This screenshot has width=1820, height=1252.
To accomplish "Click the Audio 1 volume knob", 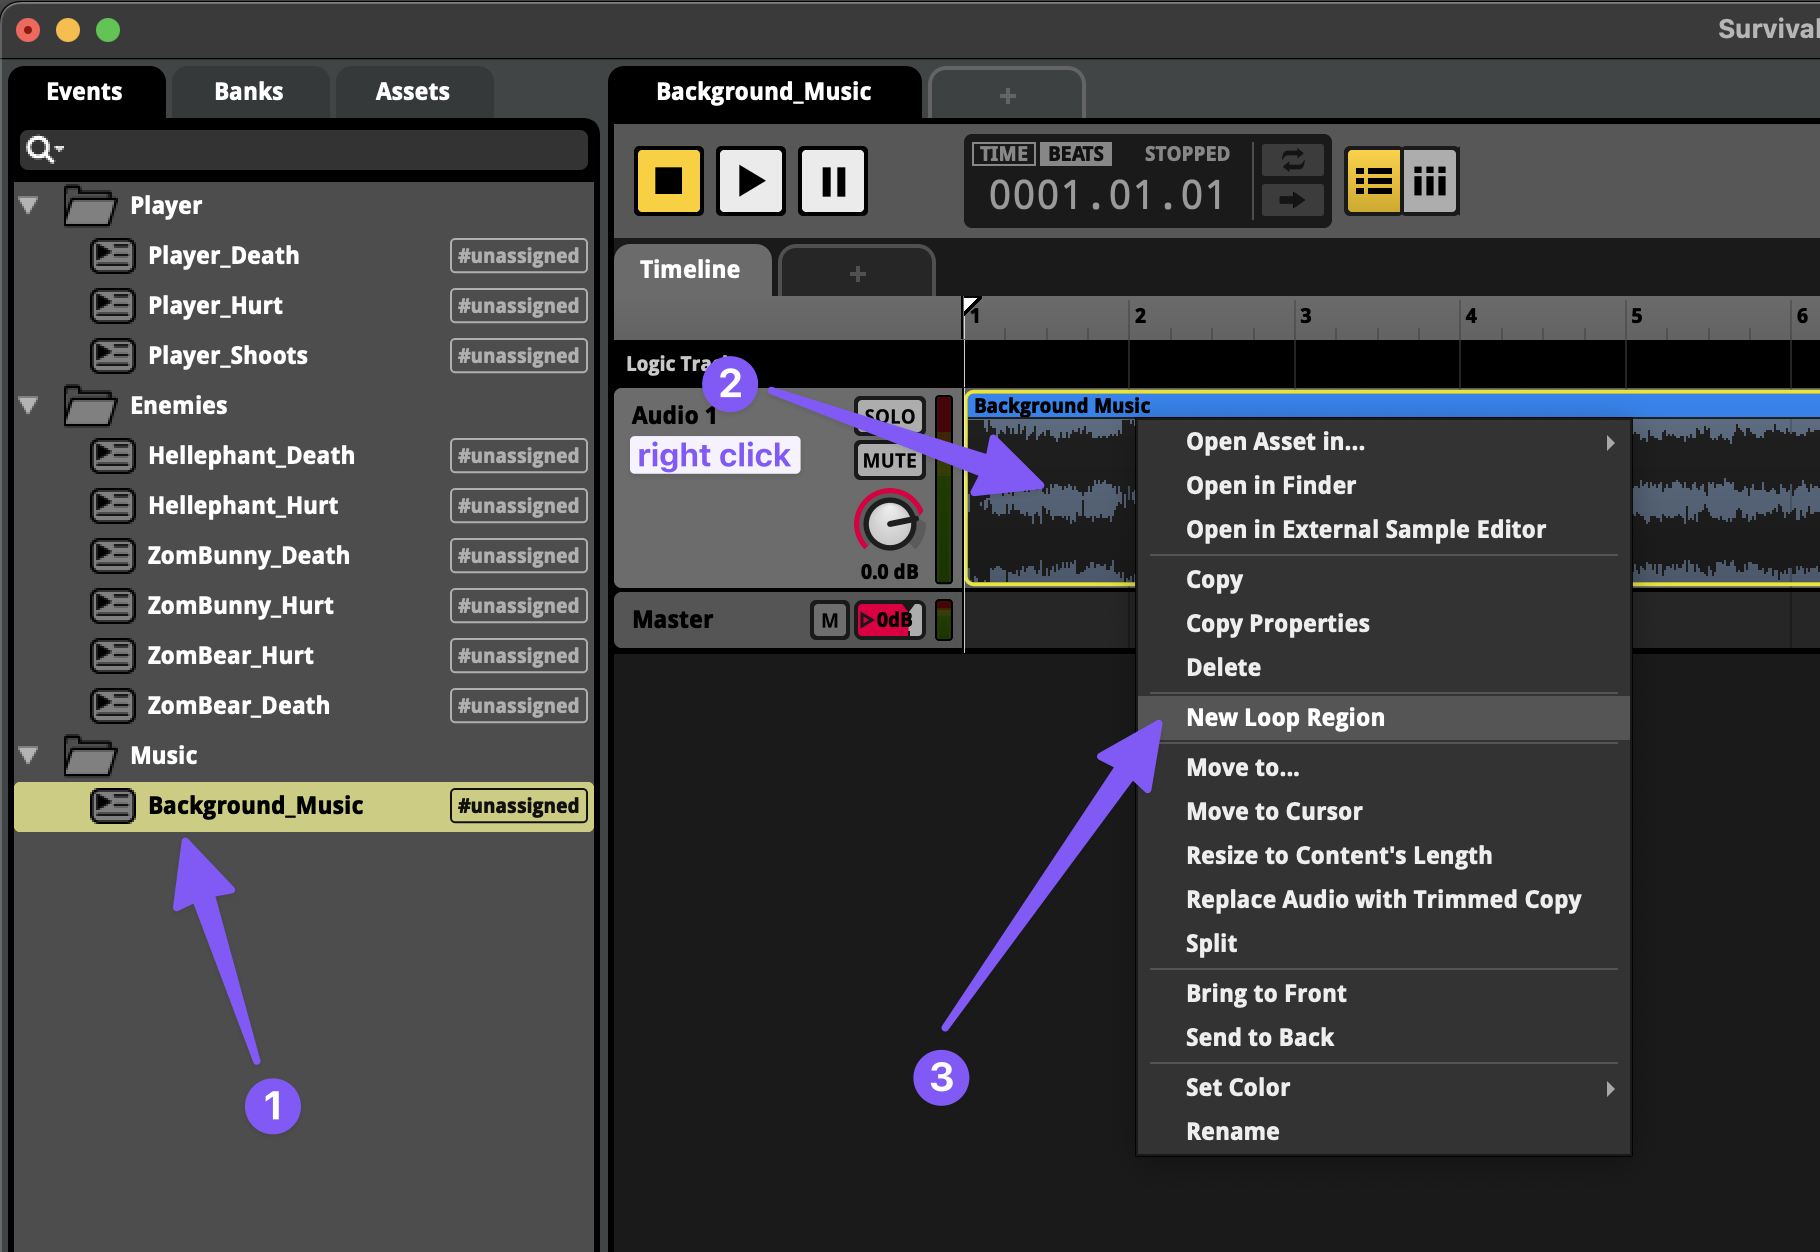I will pyautogui.click(x=889, y=523).
